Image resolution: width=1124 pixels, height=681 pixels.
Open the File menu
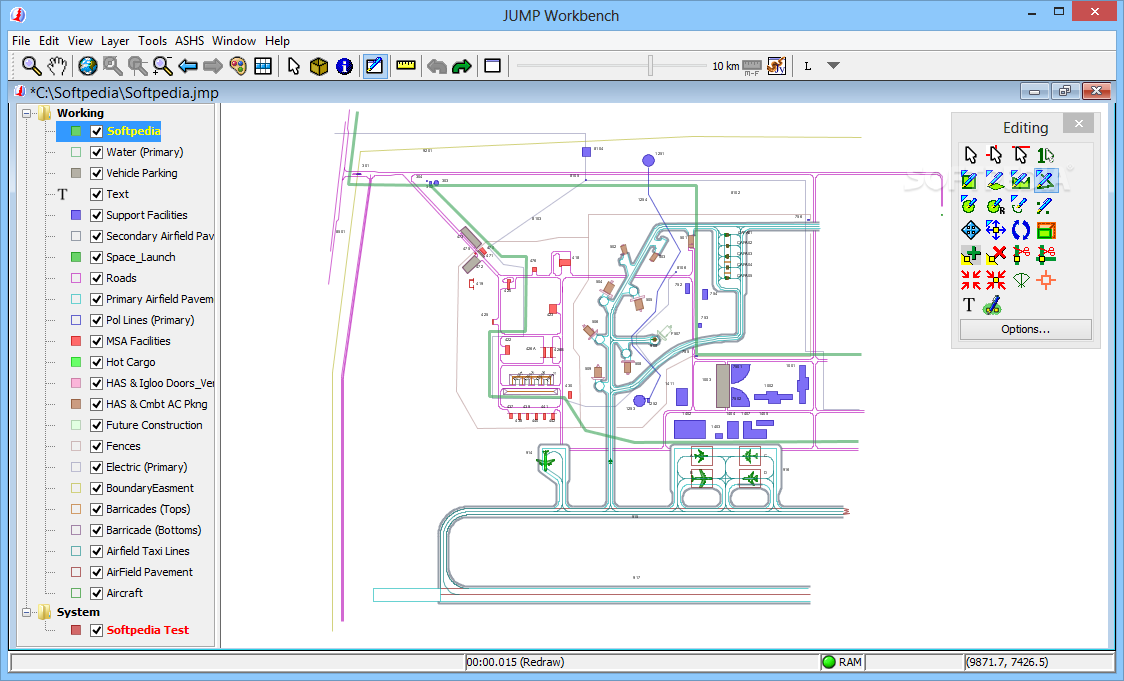(x=21, y=41)
